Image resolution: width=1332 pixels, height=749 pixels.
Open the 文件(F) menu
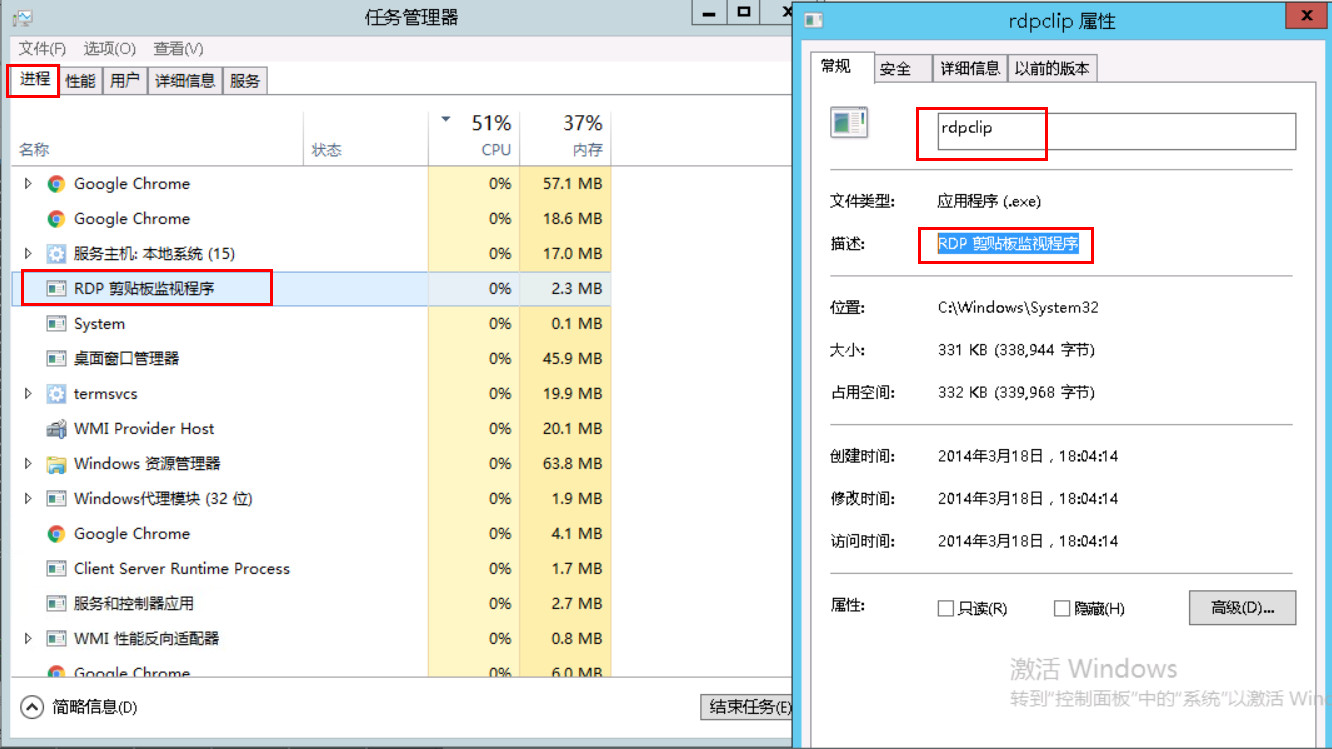(x=42, y=49)
